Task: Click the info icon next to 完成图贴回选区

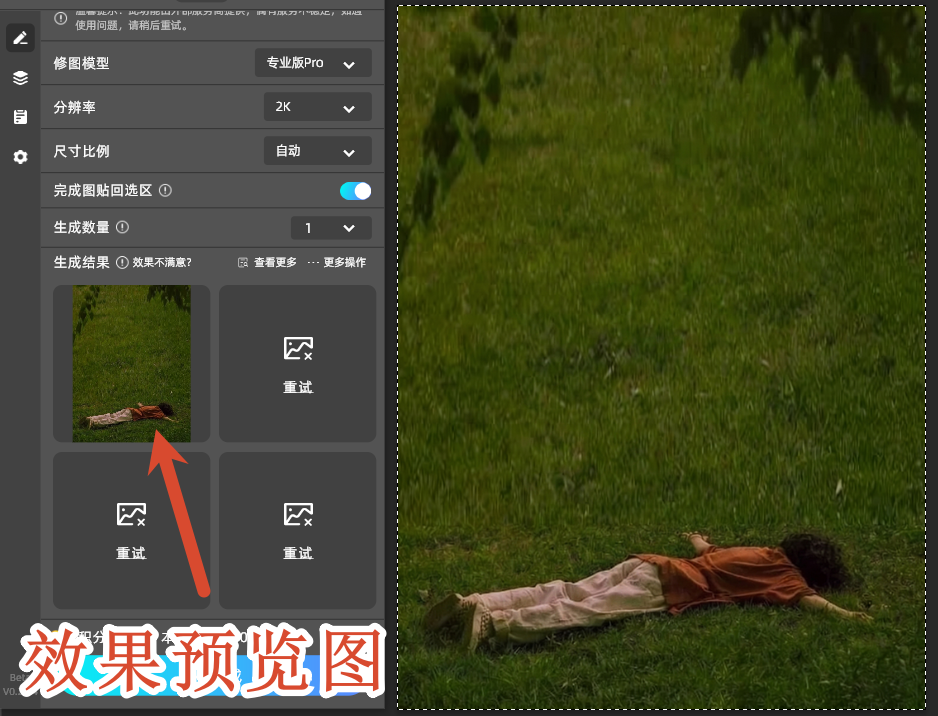Action: (166, 190)
